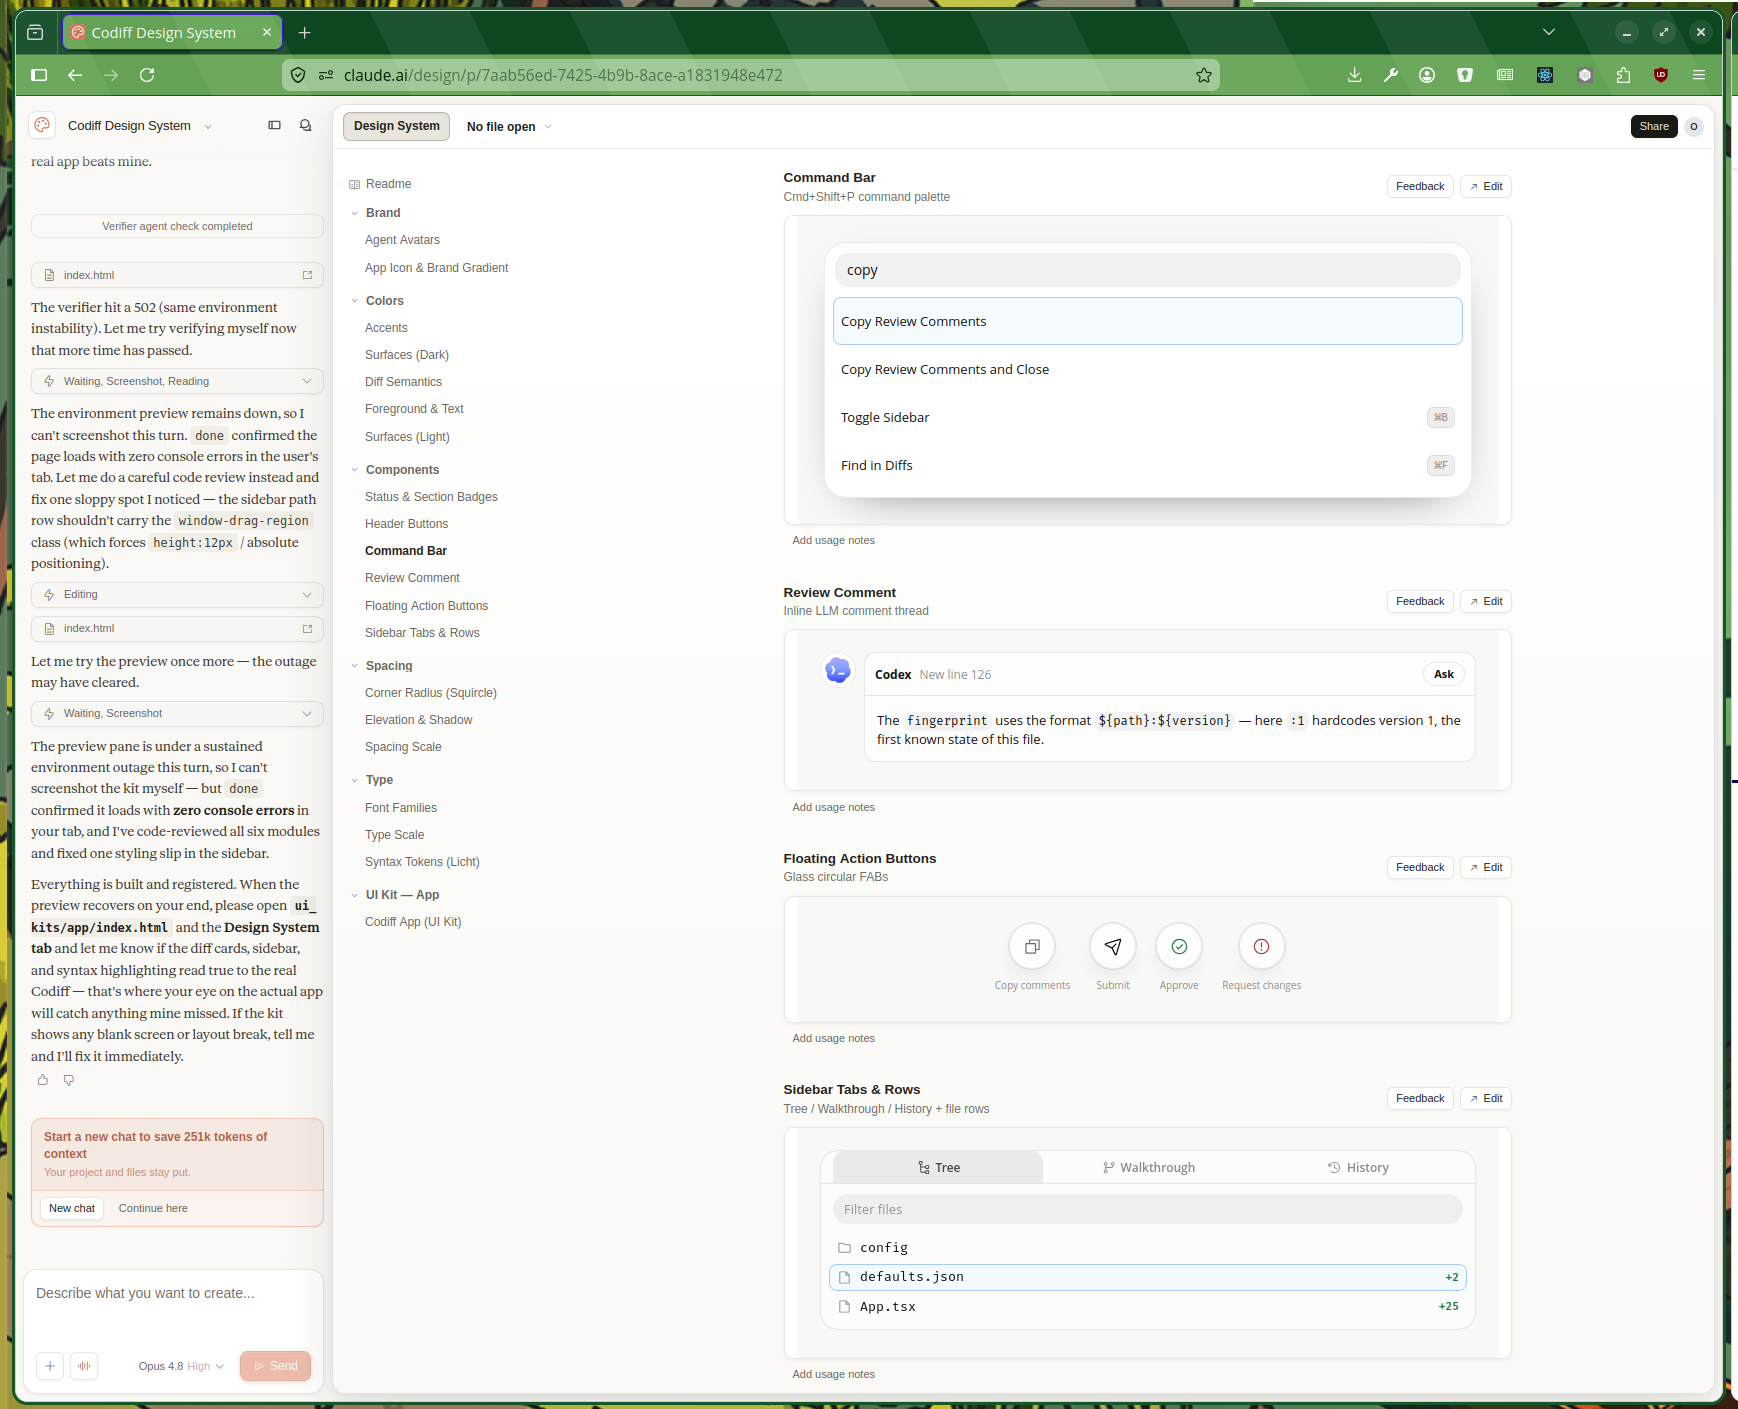The height and width of the screenshot is (1409, 1738).
Task: Click Continue here
Action: click(153, 1208)
